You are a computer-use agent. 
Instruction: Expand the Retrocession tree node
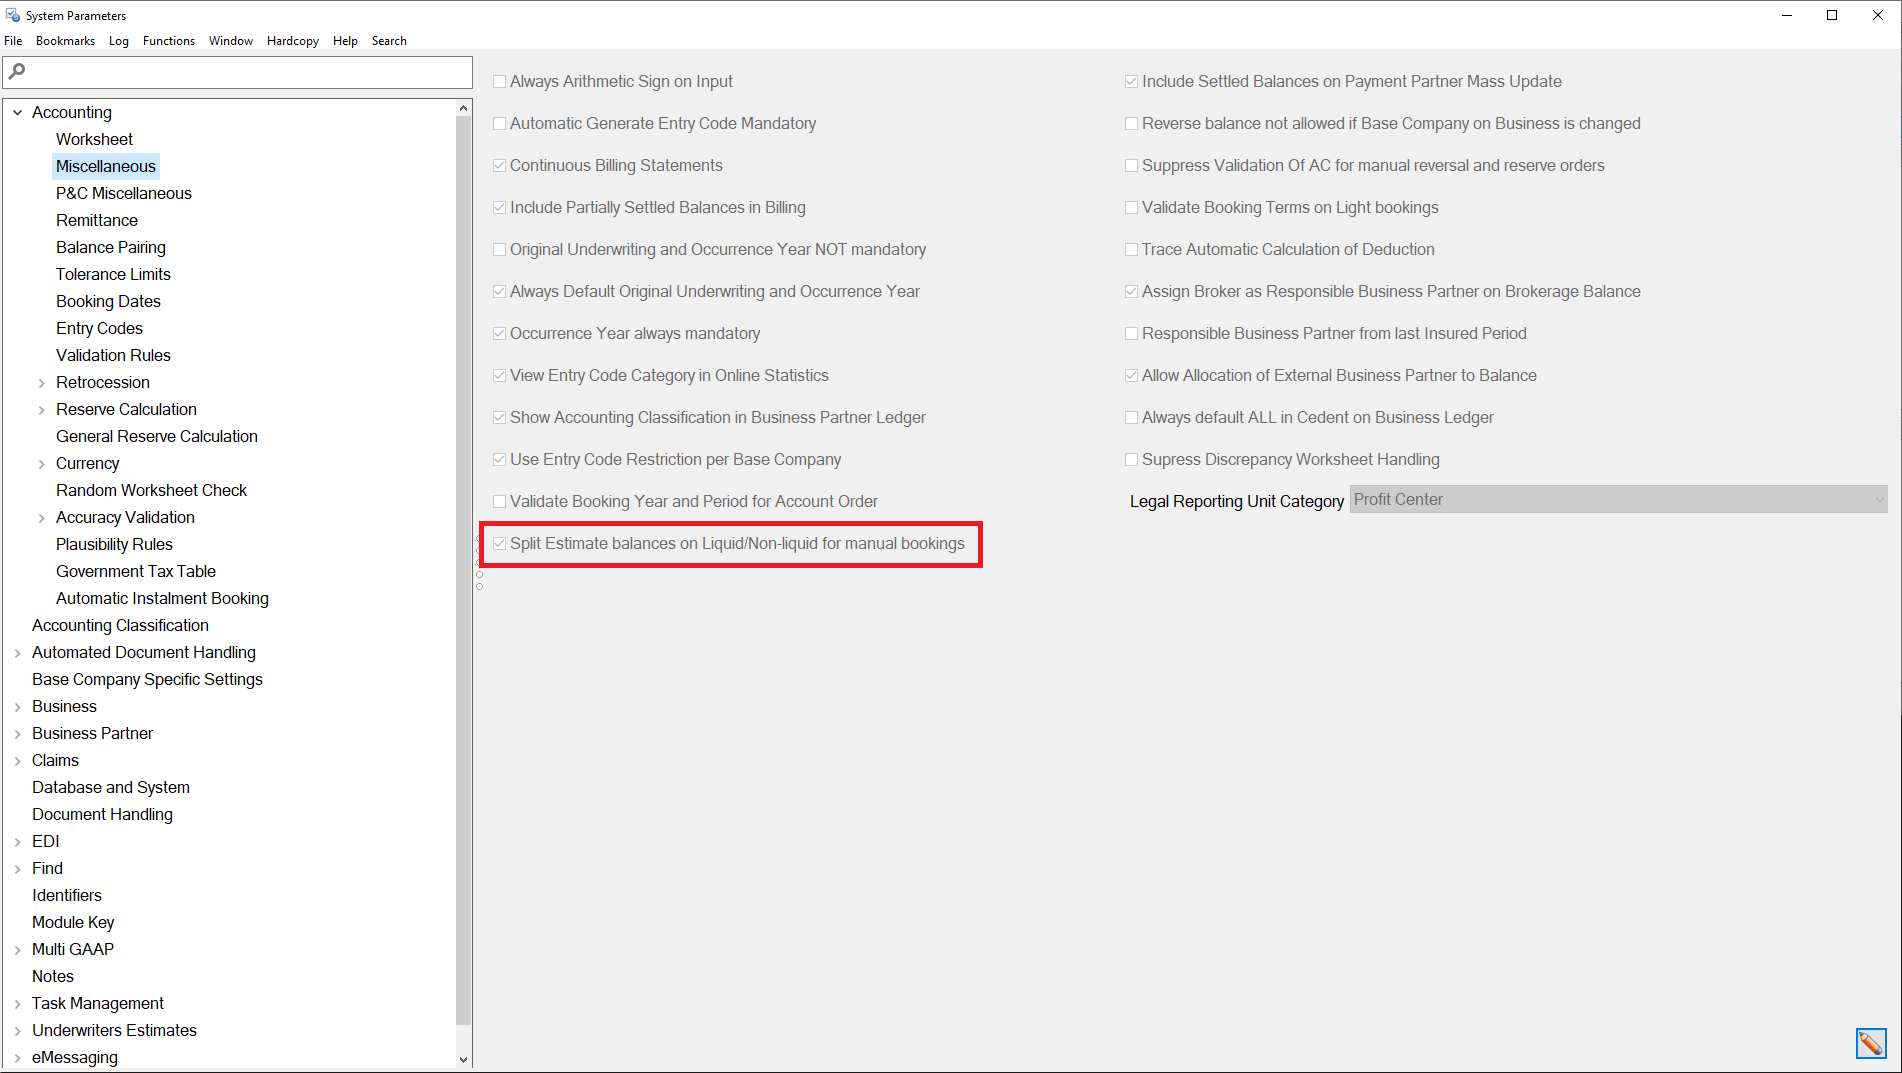click(x=41, y=382)
